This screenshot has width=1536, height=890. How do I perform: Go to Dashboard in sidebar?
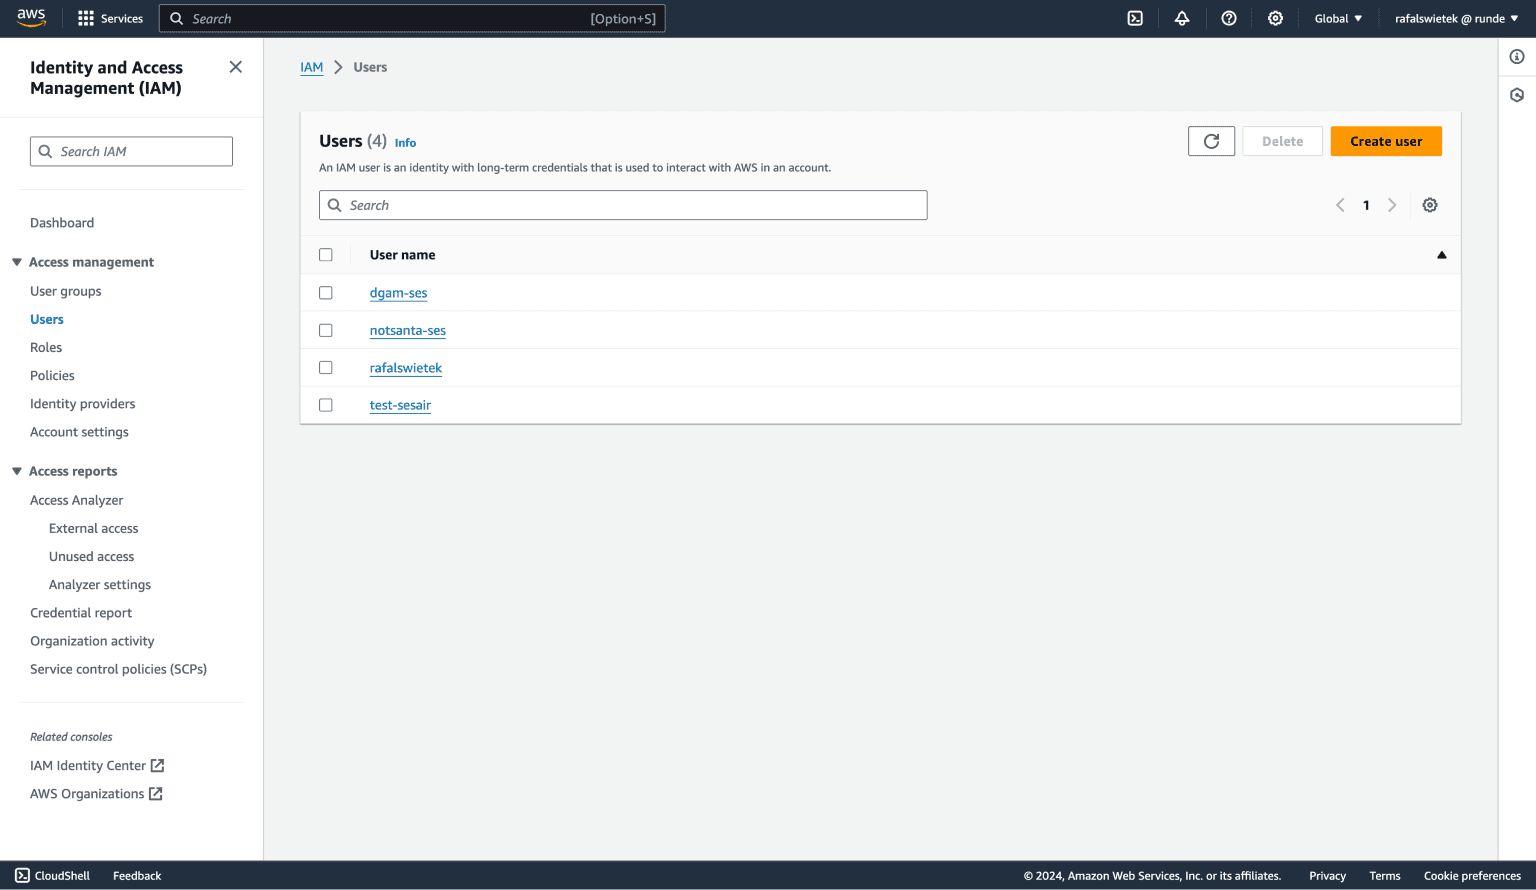click(x=62, y=223)
